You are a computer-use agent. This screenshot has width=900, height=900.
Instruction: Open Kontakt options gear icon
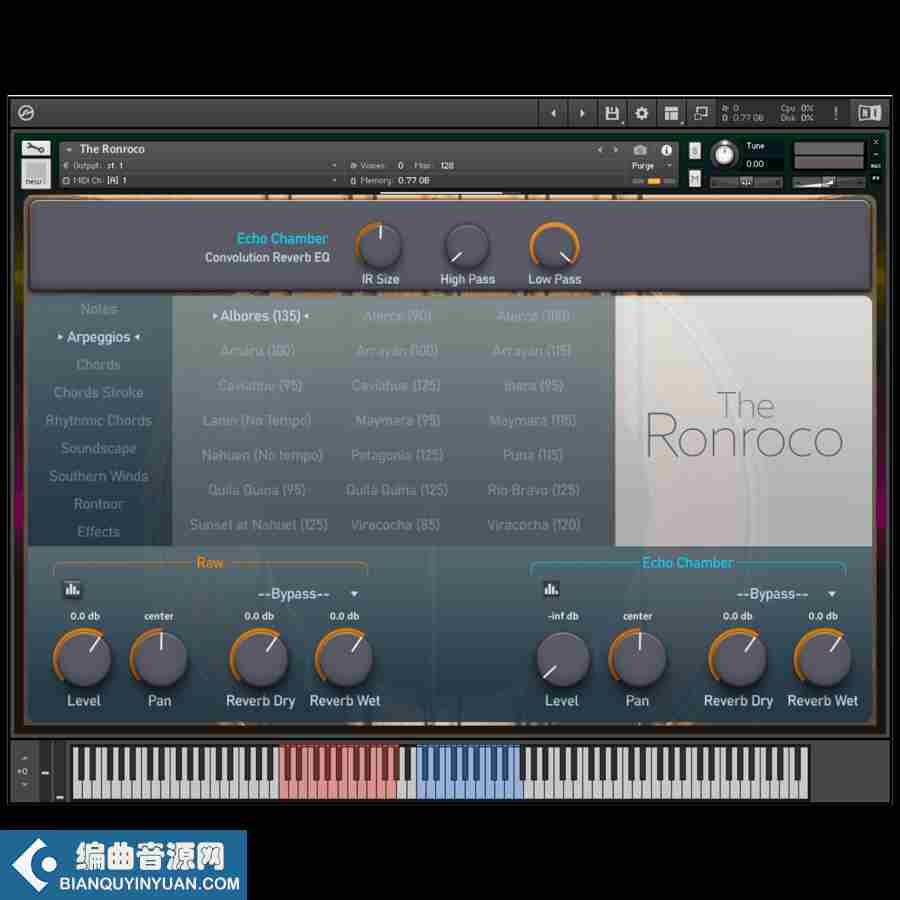[641, 113]
